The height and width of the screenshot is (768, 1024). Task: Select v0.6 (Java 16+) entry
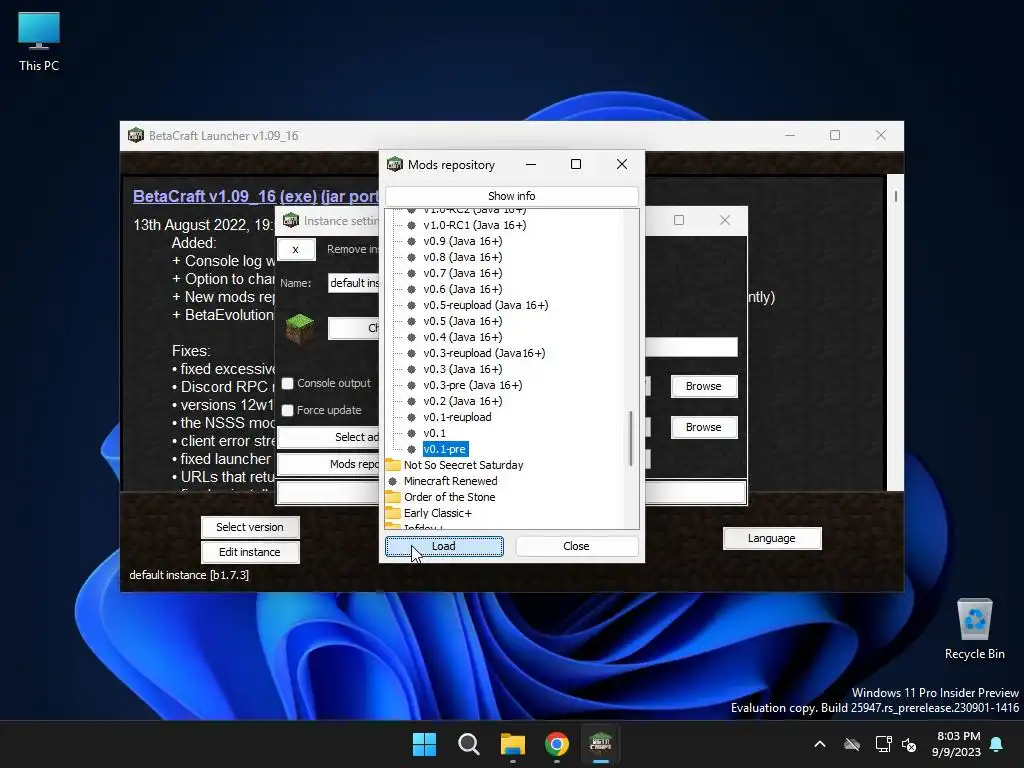[x=462, y=289]
